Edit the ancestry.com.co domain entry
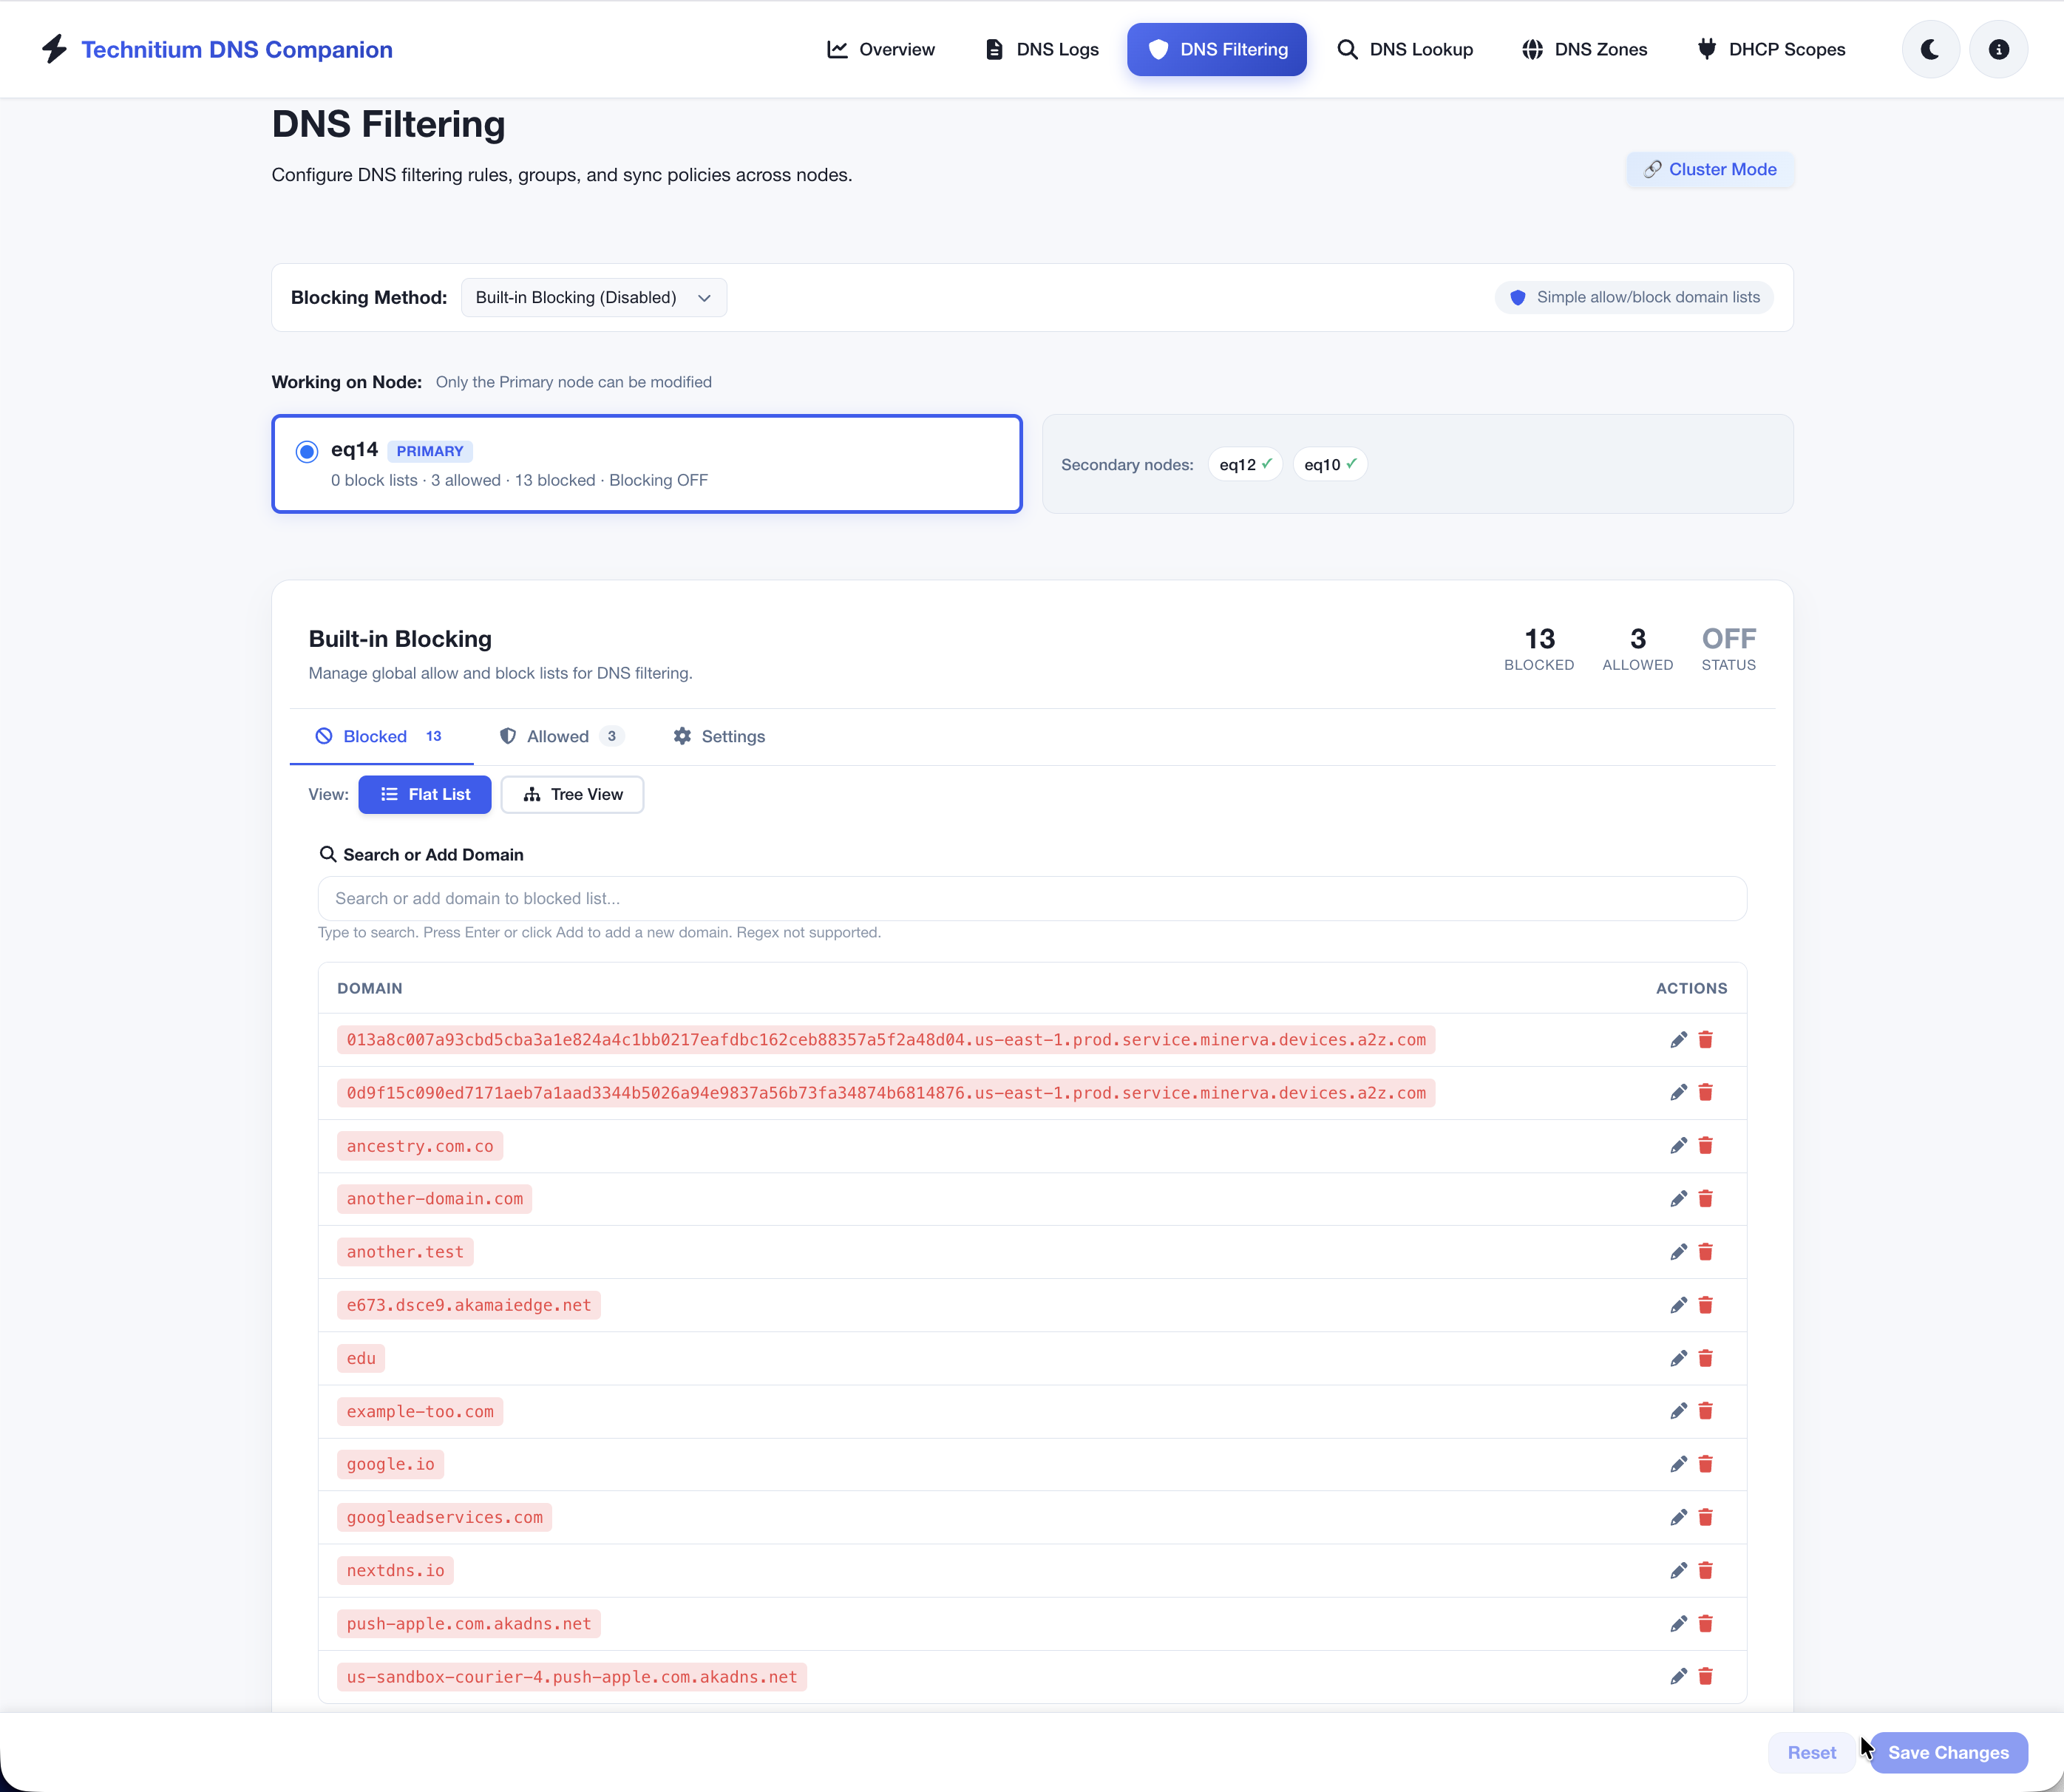Image resolution: width=2064 pixels, height=1792 pixels. tap(1678, 1145)
